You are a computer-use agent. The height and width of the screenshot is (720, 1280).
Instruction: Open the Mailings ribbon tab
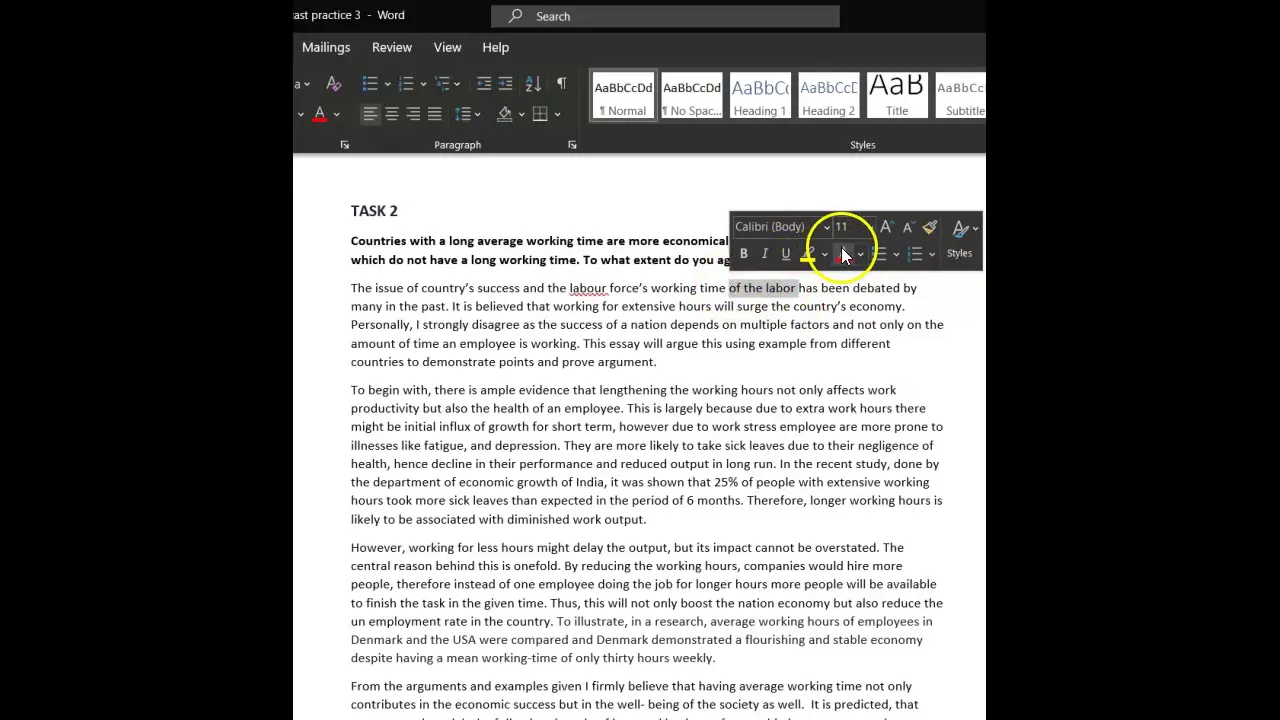(326, 47)
